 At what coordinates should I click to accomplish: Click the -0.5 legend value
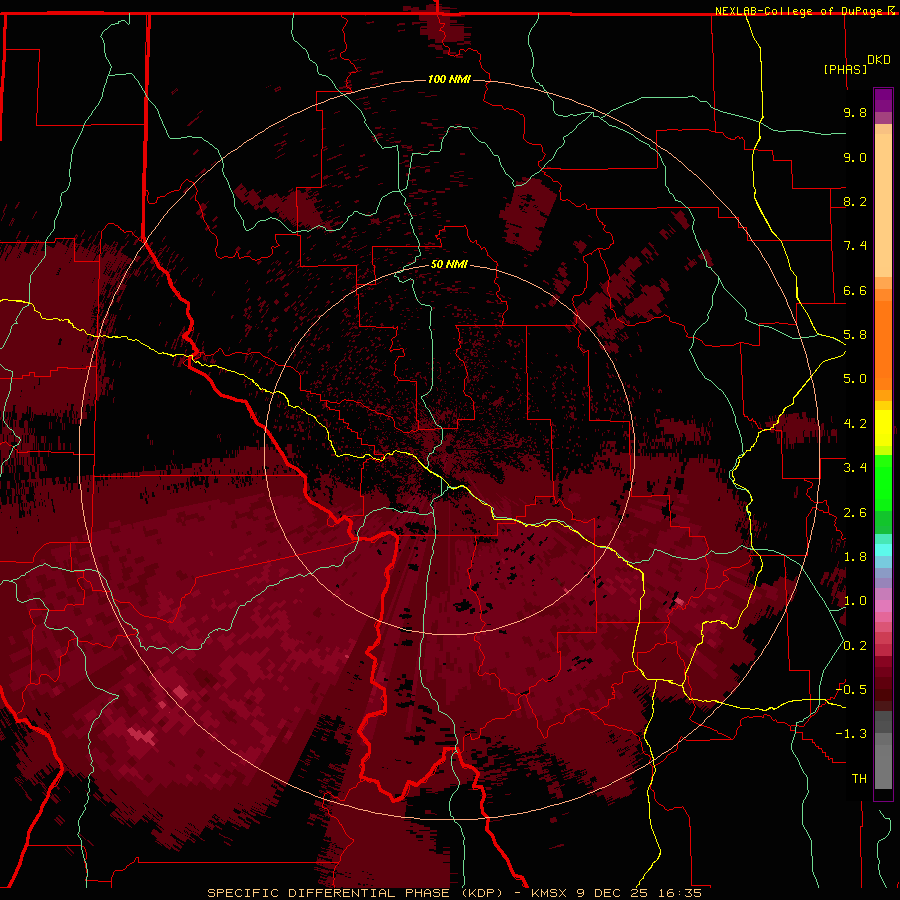click(x=851, y=690)
